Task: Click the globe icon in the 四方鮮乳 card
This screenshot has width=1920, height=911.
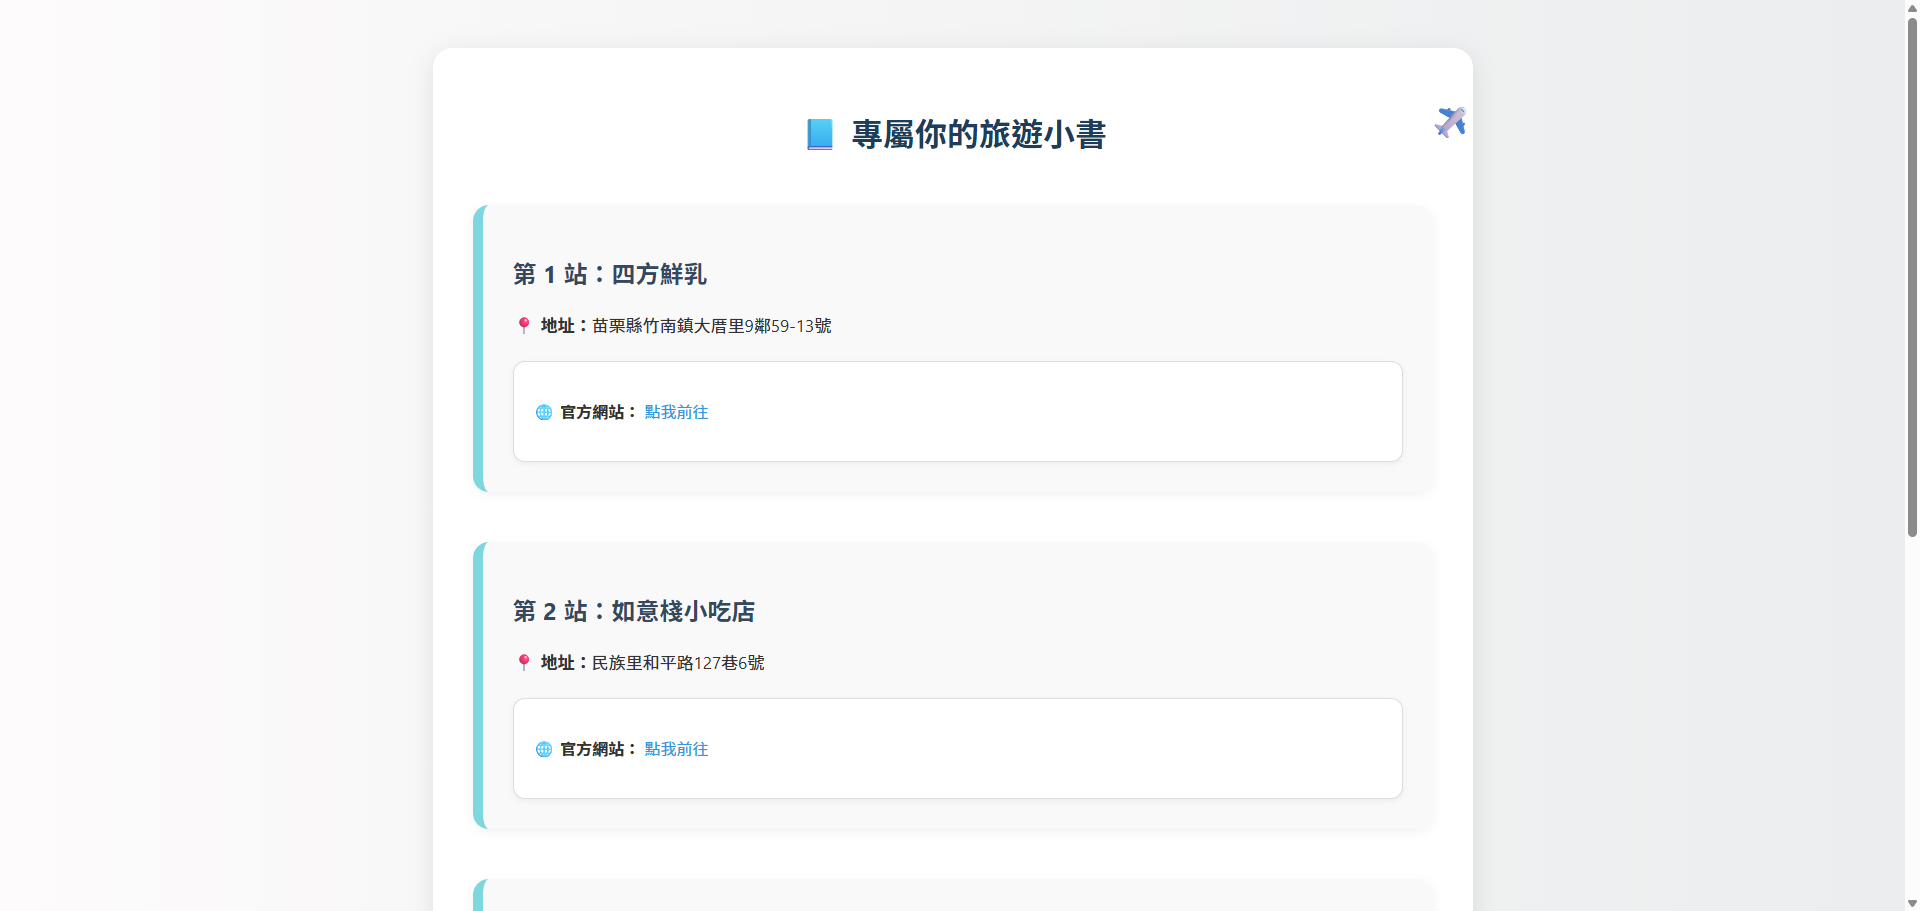Action: tap(544, 413)
